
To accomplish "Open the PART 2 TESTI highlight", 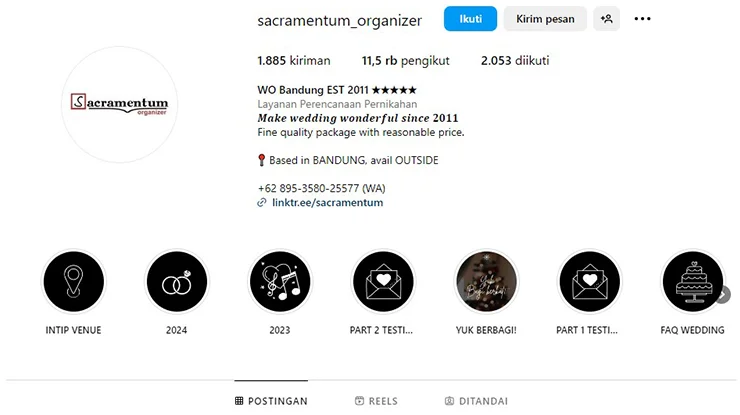I will pos(384,282).
